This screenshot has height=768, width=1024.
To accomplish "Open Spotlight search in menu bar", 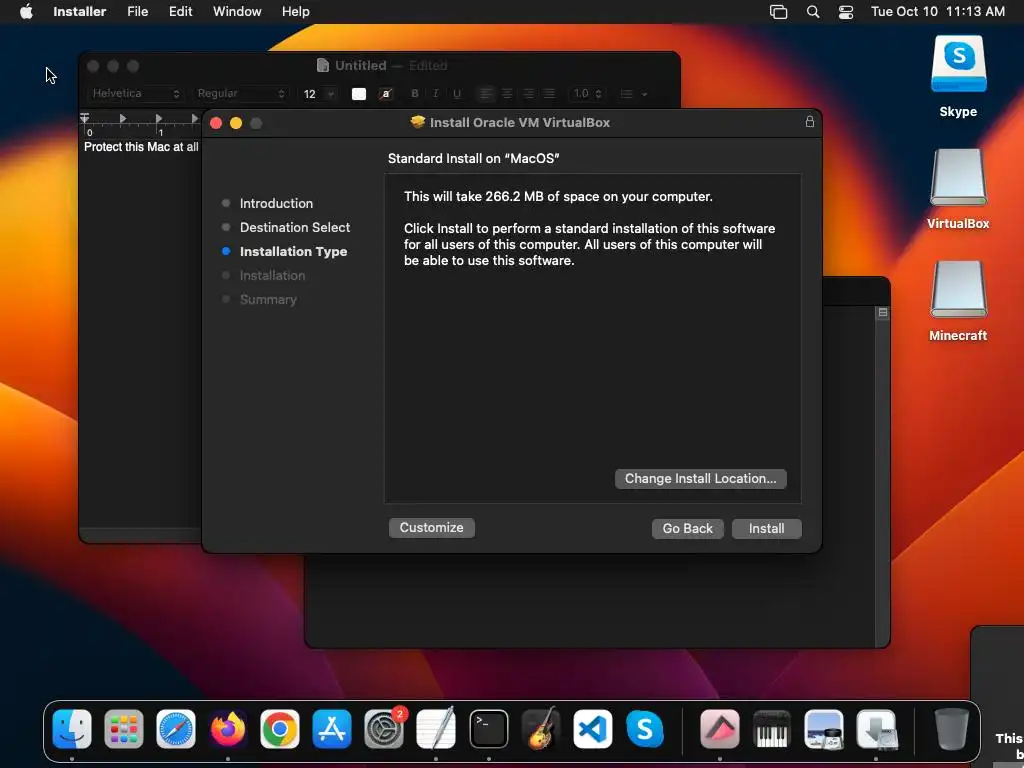I will pyautogui.click(x=812, y=12).
